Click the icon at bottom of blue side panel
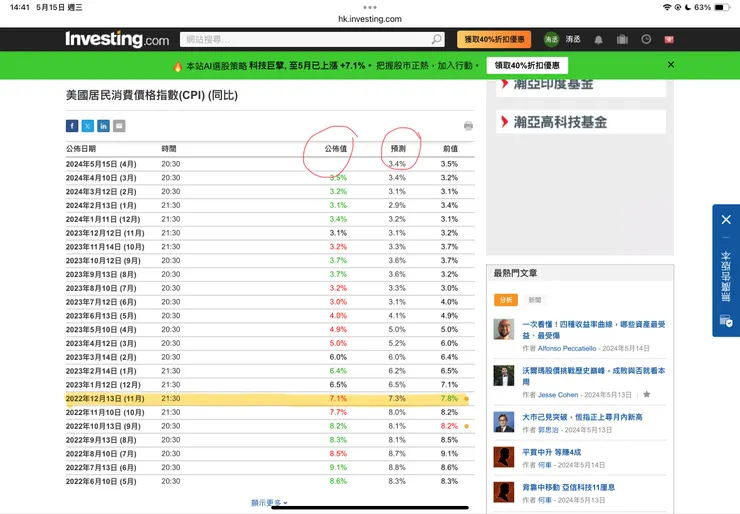This screenshot has height=514, width=740. coord(726,321)
